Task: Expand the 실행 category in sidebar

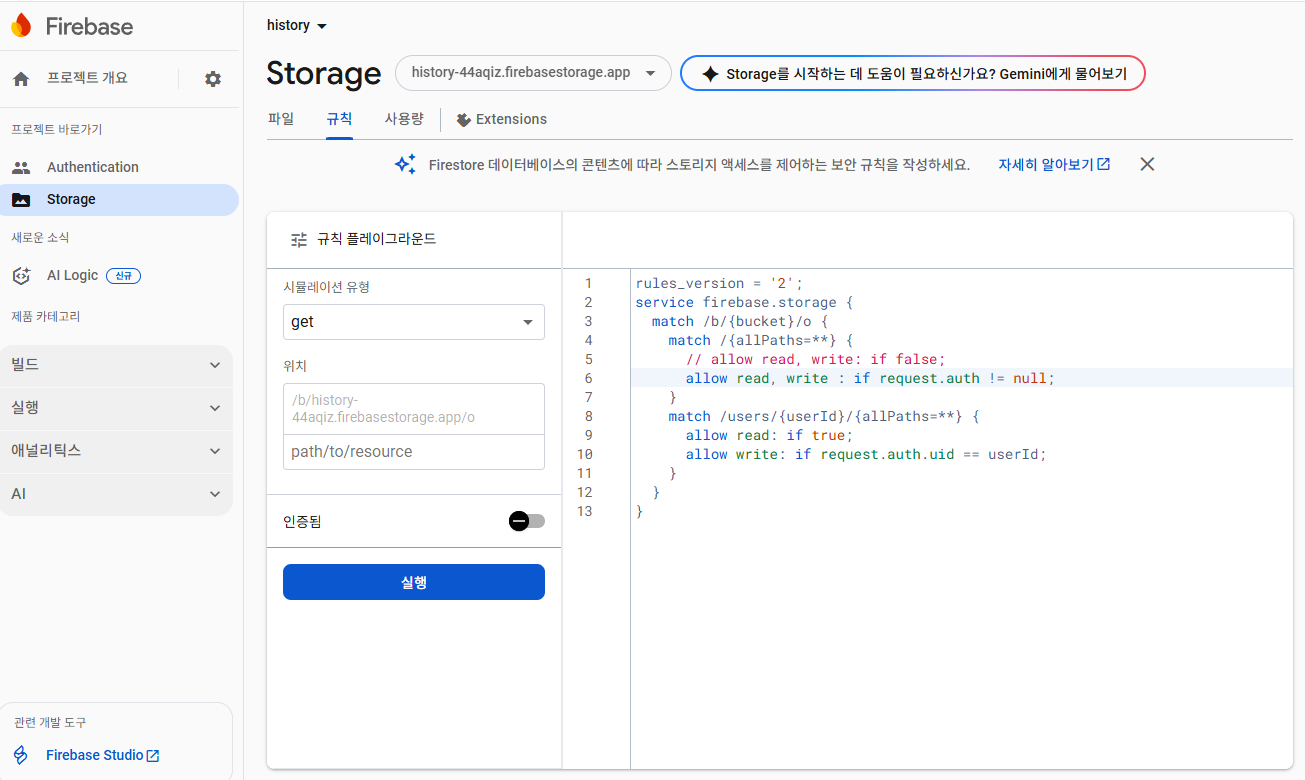Action: coord(116,408)
